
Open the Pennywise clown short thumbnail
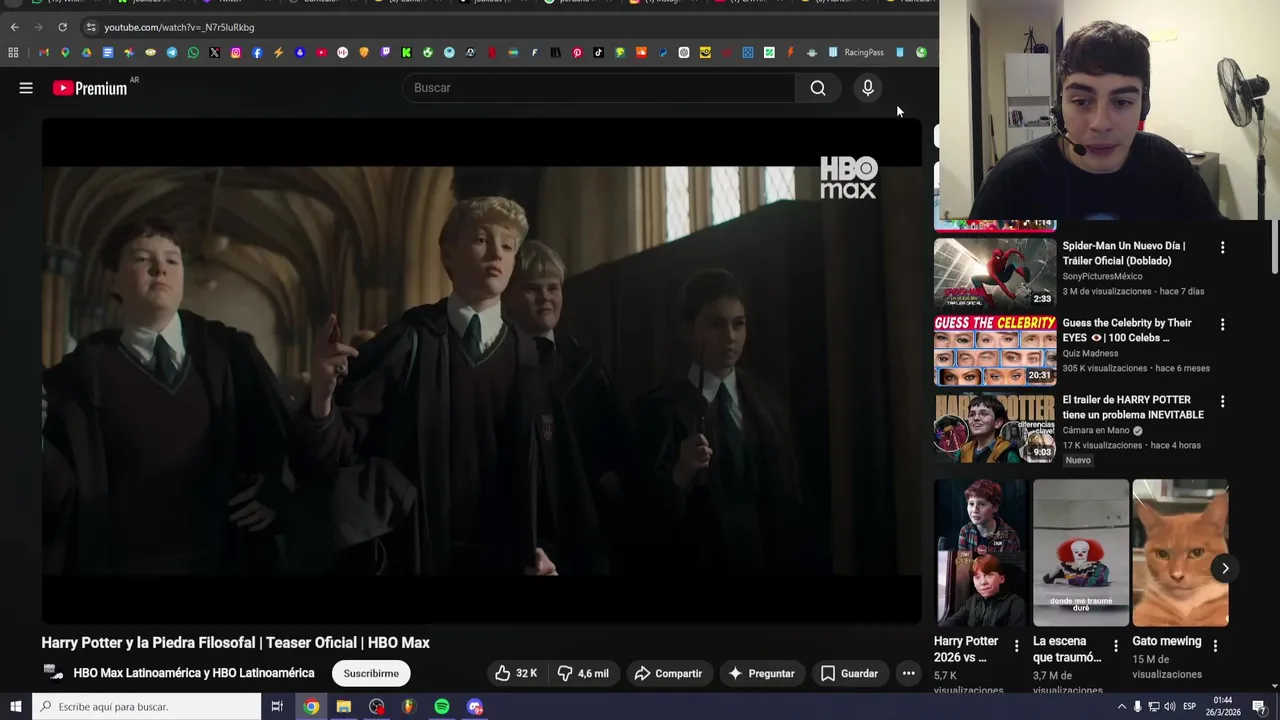[x=1080, y=553]
